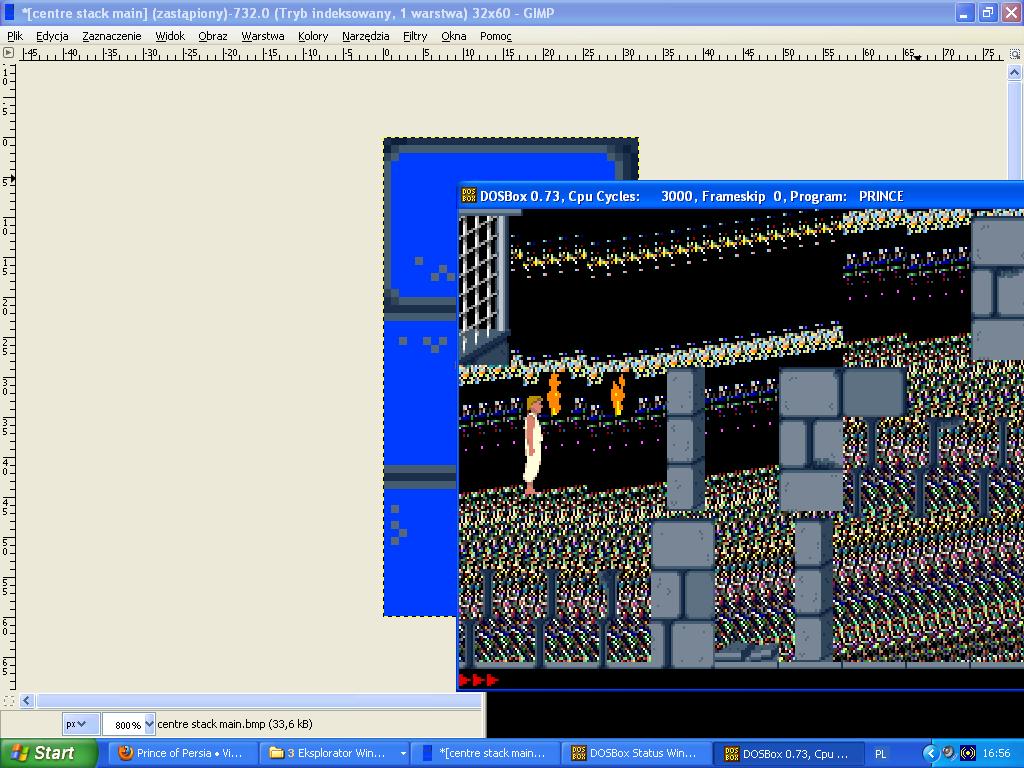The height and width of the screenshot is (768, 1024).
Task: Open the Okna menu
Action: [453, 36]
